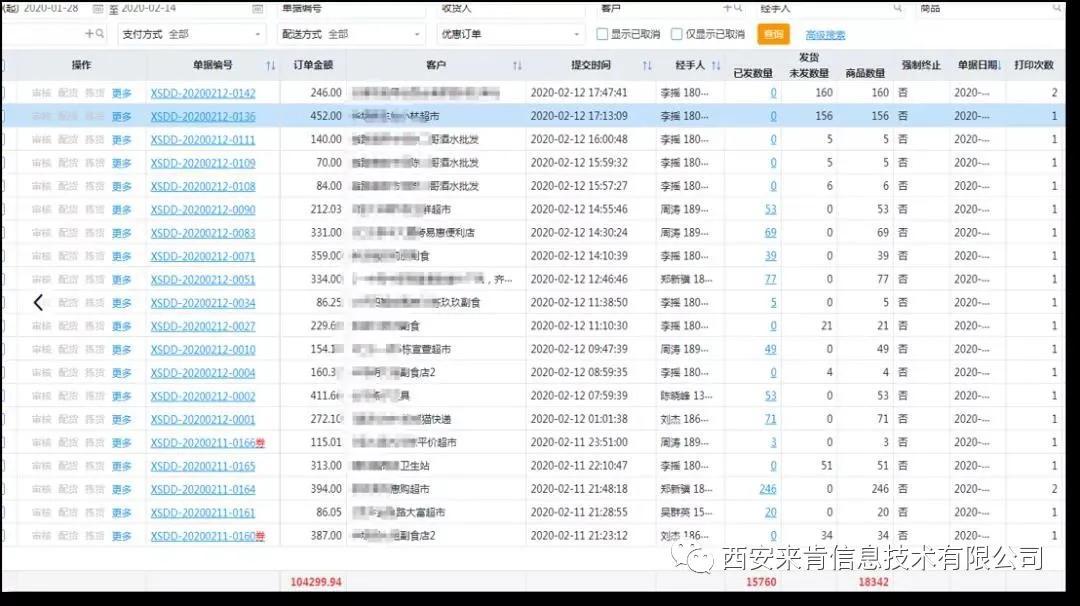
Task: Click the orange 查询 search button
Action: click(773, 32)
